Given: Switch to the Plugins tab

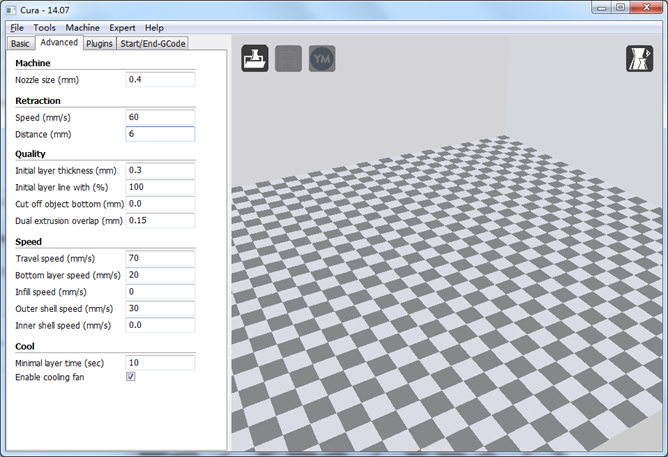Looking at the screenshot, I should pos(99,44).
